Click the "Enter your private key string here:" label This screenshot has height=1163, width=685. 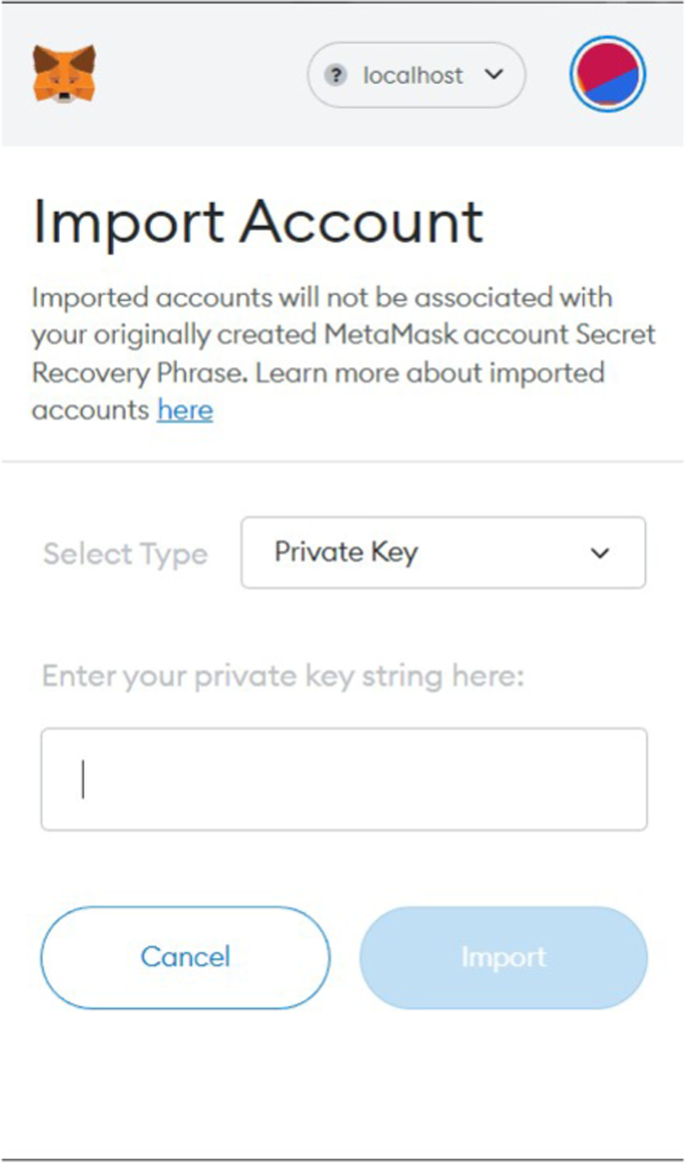[283, 677]
